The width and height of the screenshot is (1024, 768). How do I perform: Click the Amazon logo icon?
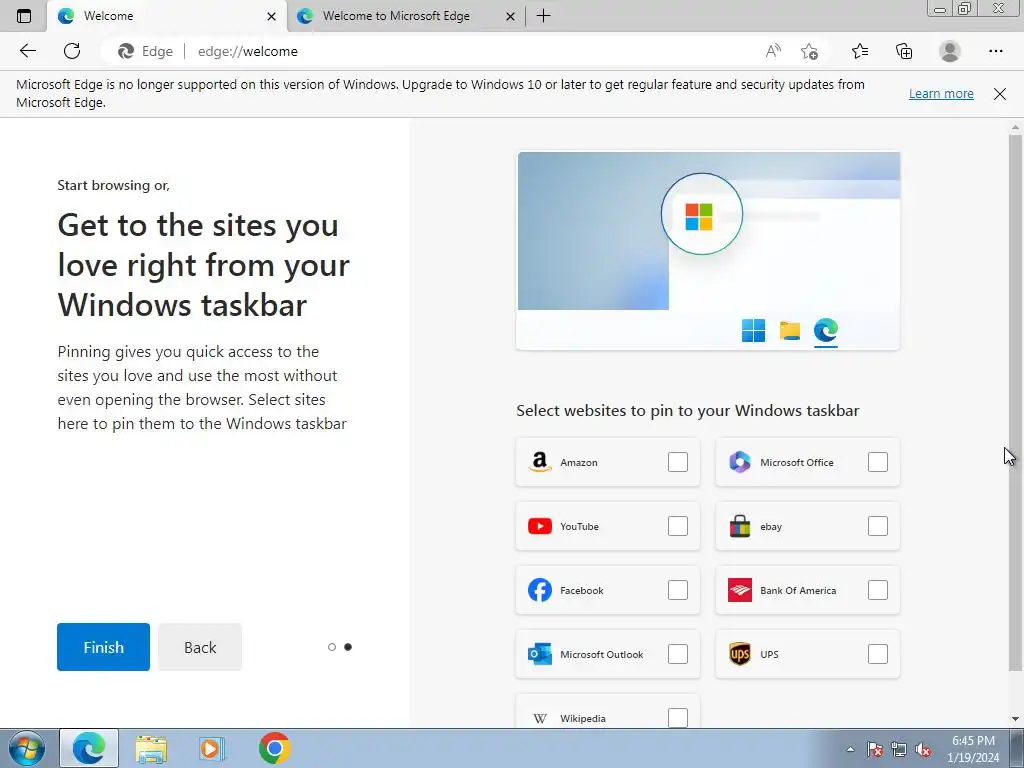tap(539, 462)
